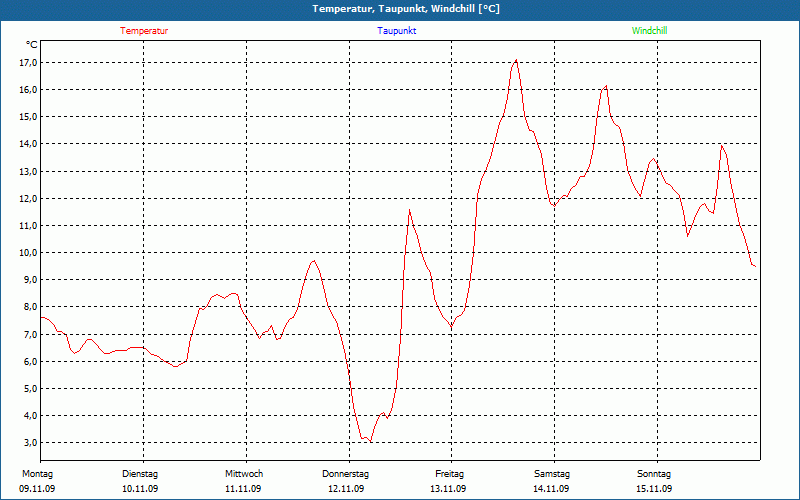The width and height of the screenshot is (800, 500).
Task: Select the 13,0 y-axis value
Action: [28, 171]
